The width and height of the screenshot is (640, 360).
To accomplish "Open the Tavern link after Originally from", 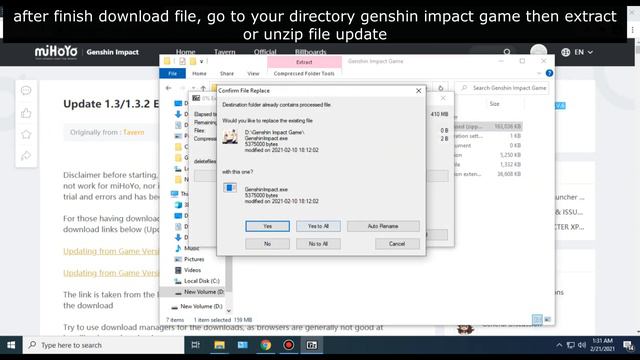I will (133, 132).
